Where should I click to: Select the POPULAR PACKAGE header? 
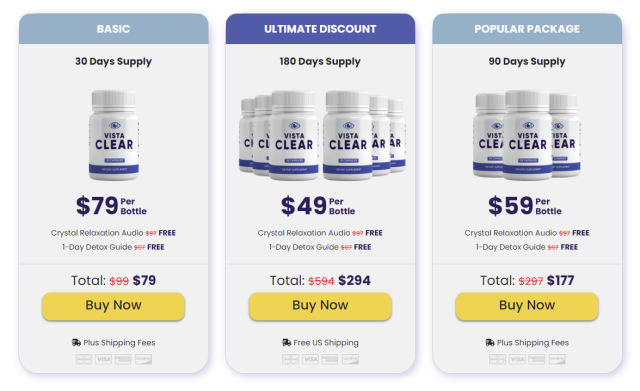coord(527,29)
